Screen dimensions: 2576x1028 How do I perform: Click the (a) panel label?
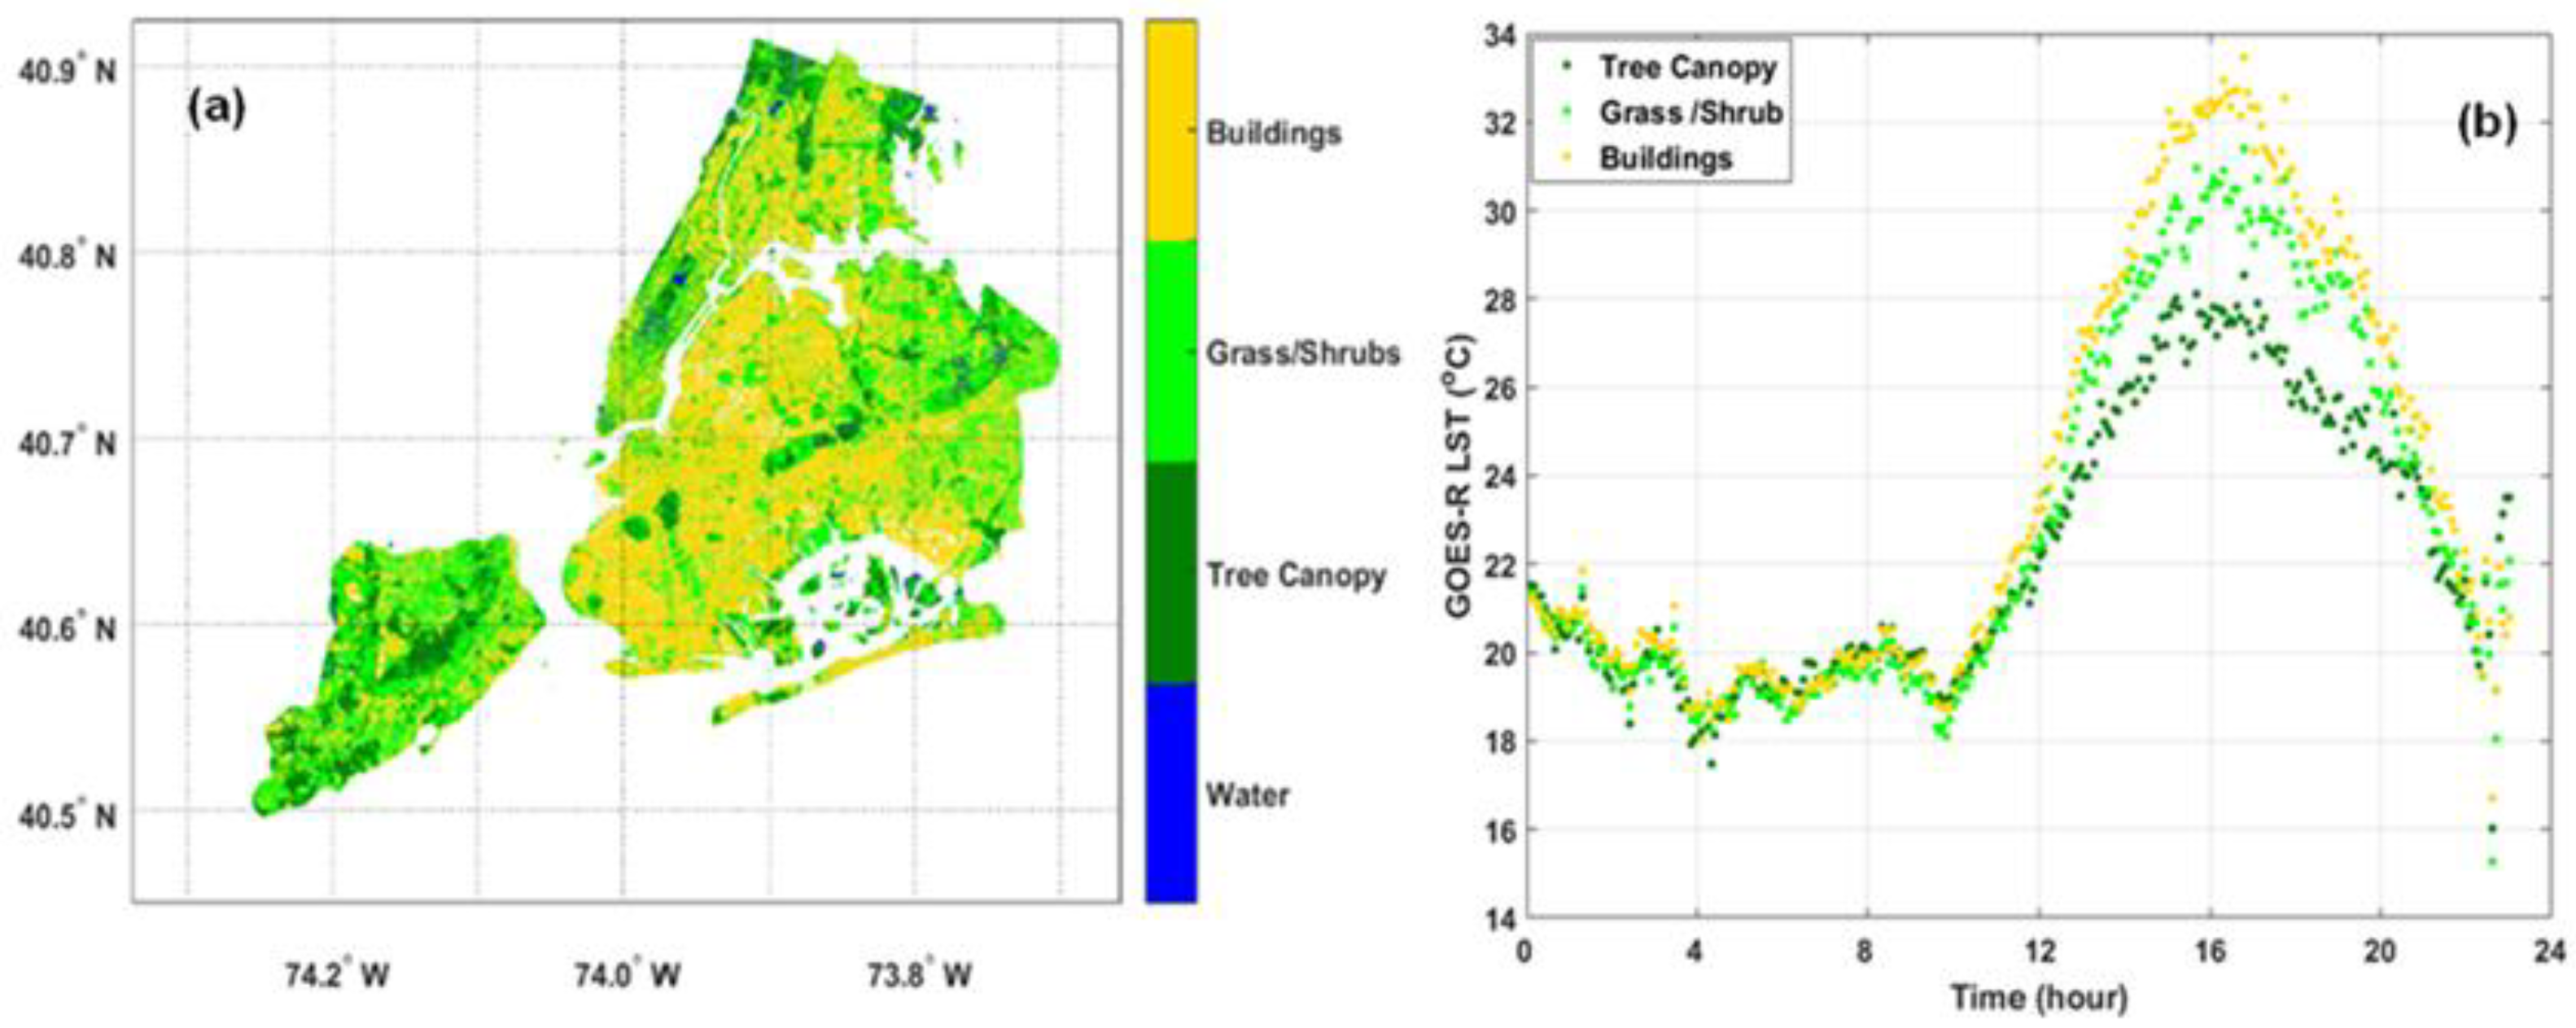(x=216, y=108)
